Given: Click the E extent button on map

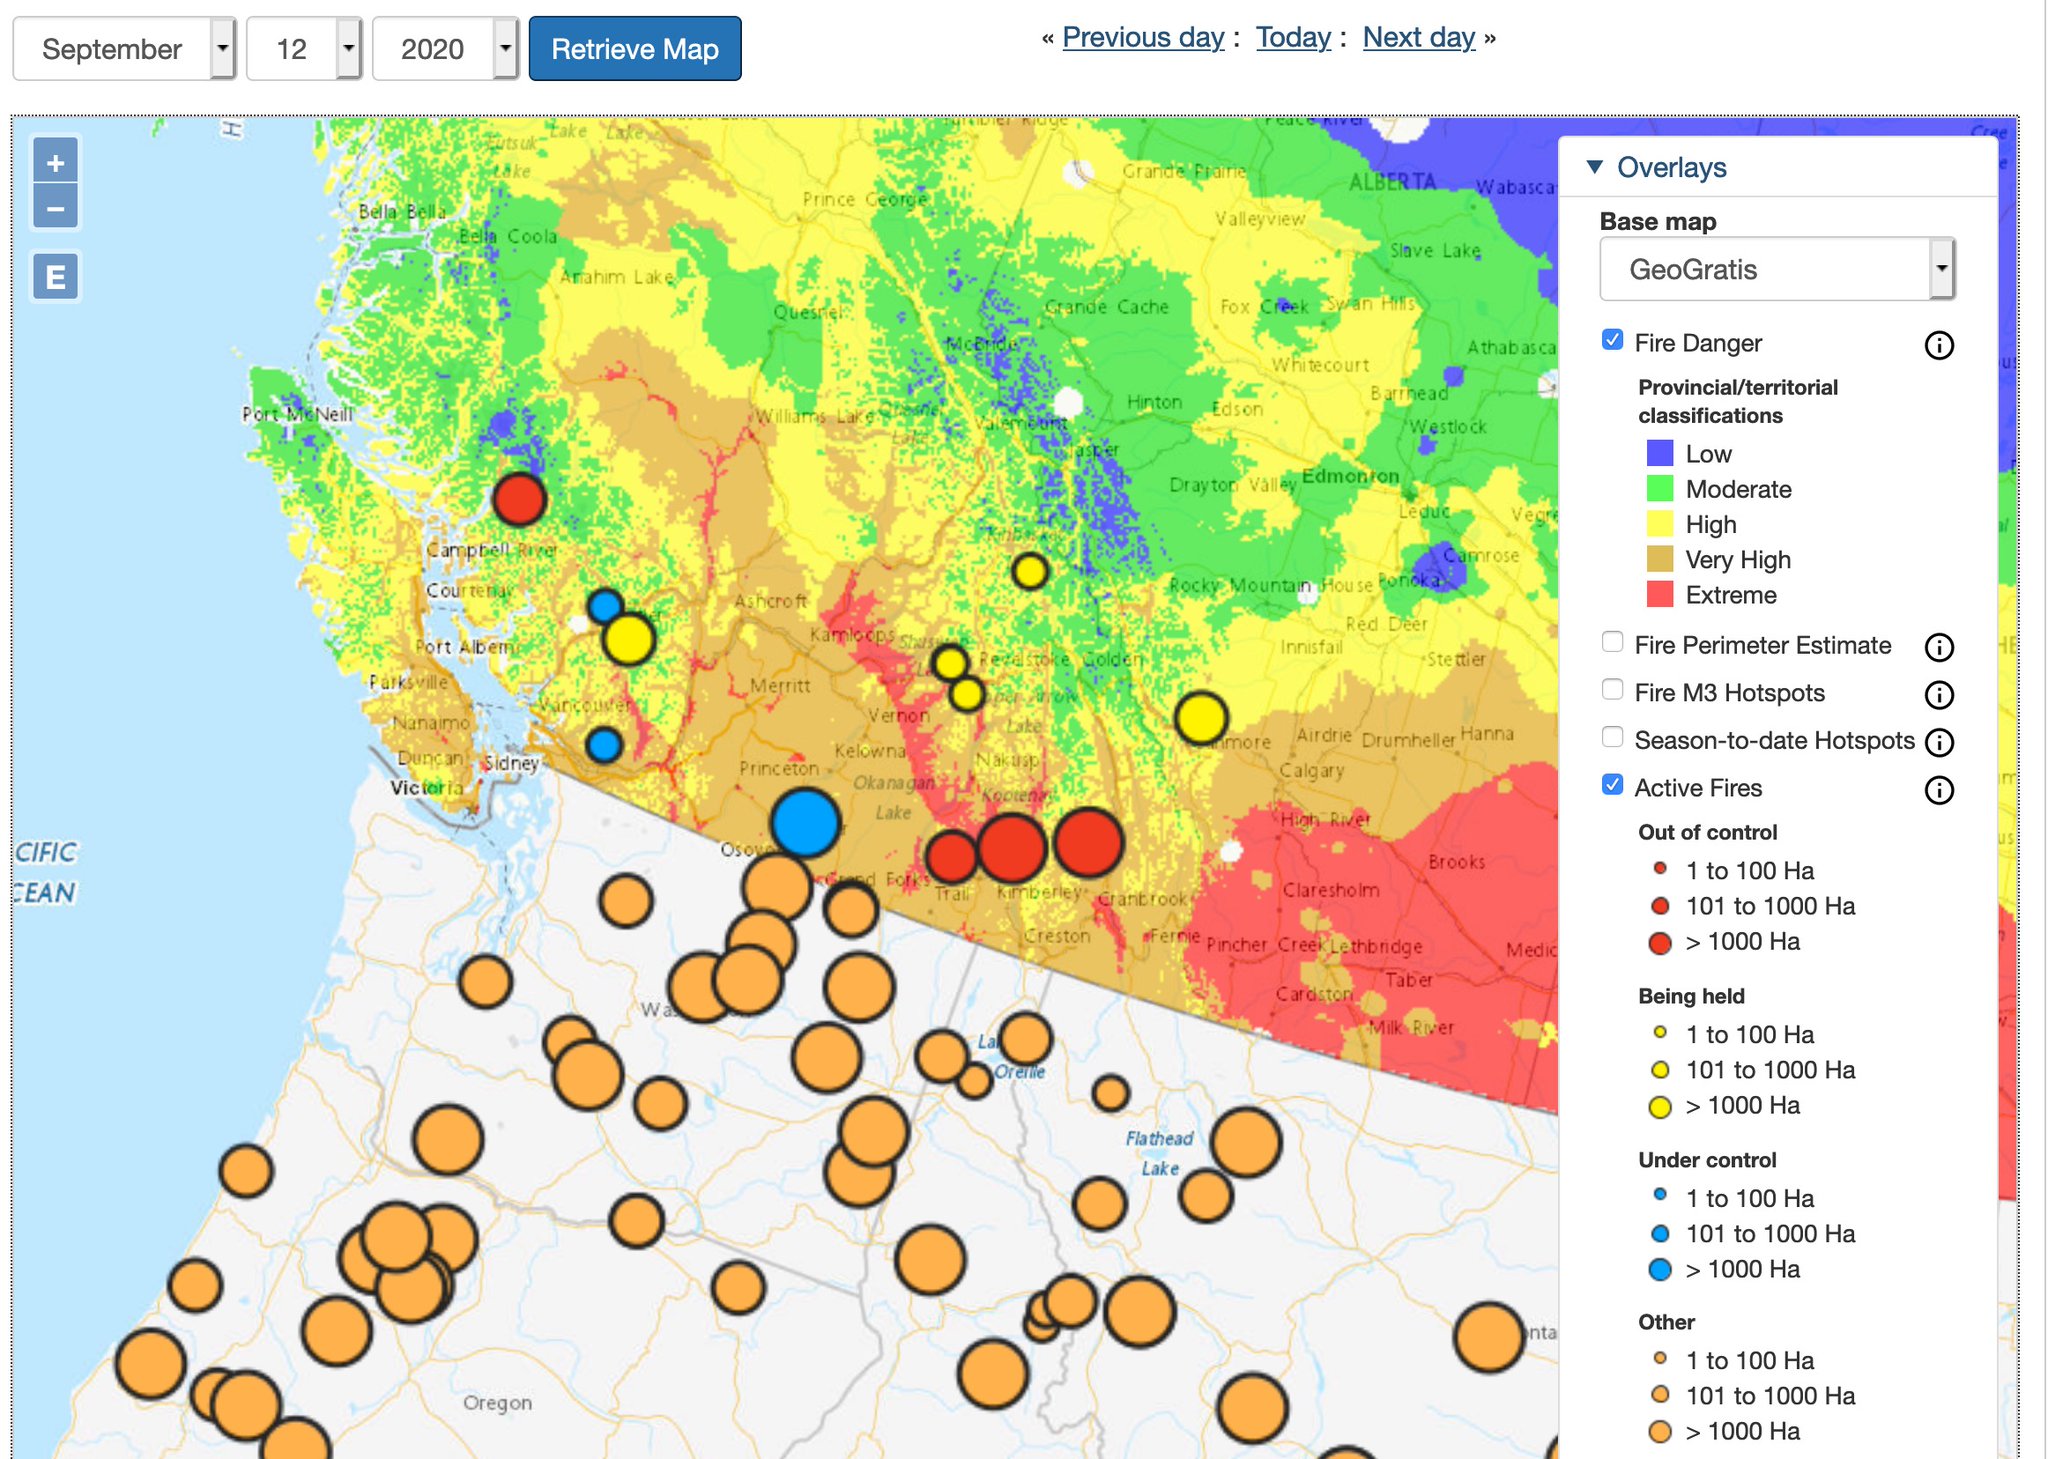Looking at the screenshot, I should click(x=56, y=277).
